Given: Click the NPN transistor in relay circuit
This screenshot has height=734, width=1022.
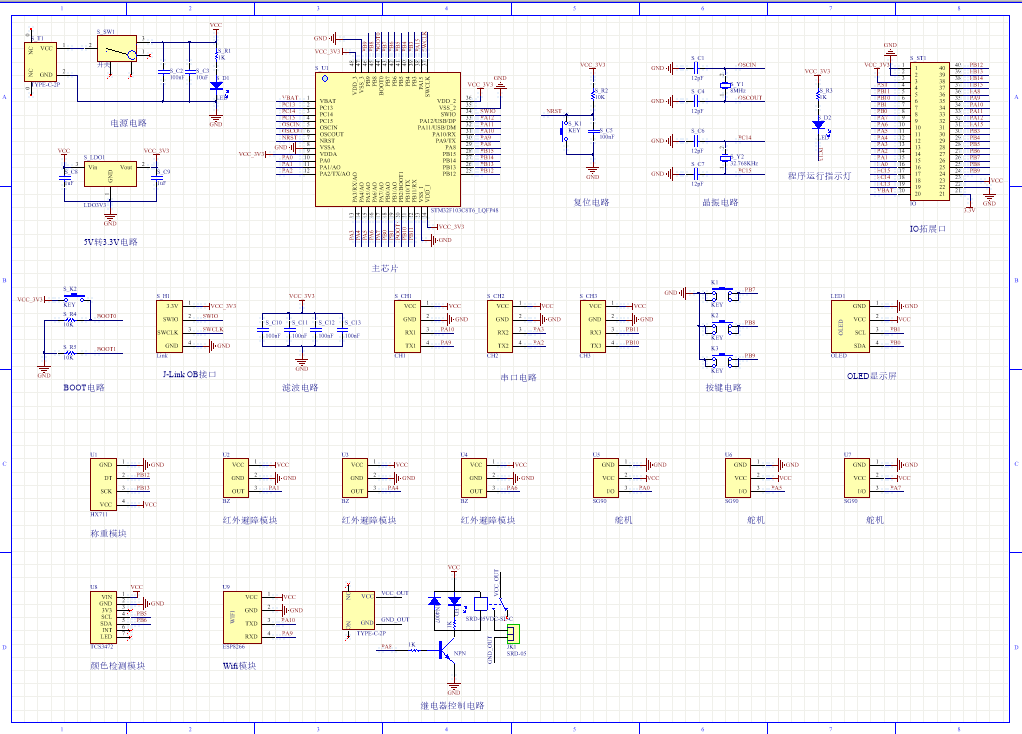Looking at the screenshot, I should pyautogui.click(x=448, y=651).
